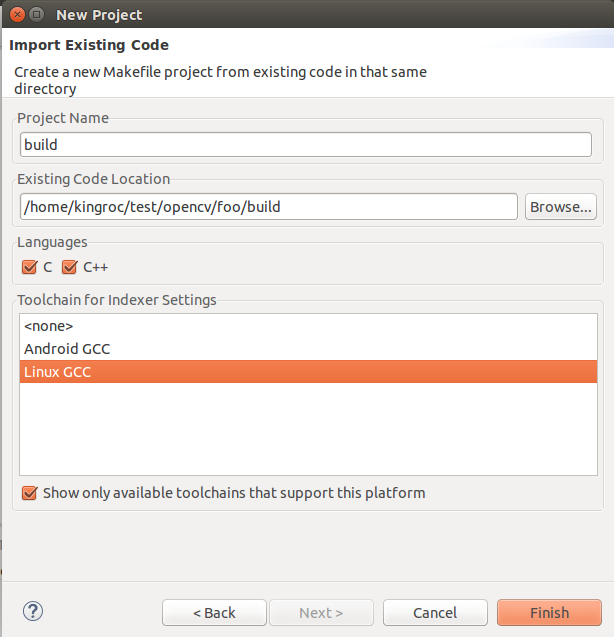
Task: Click the Import Existing Code heading
Action: coord(89,45)
